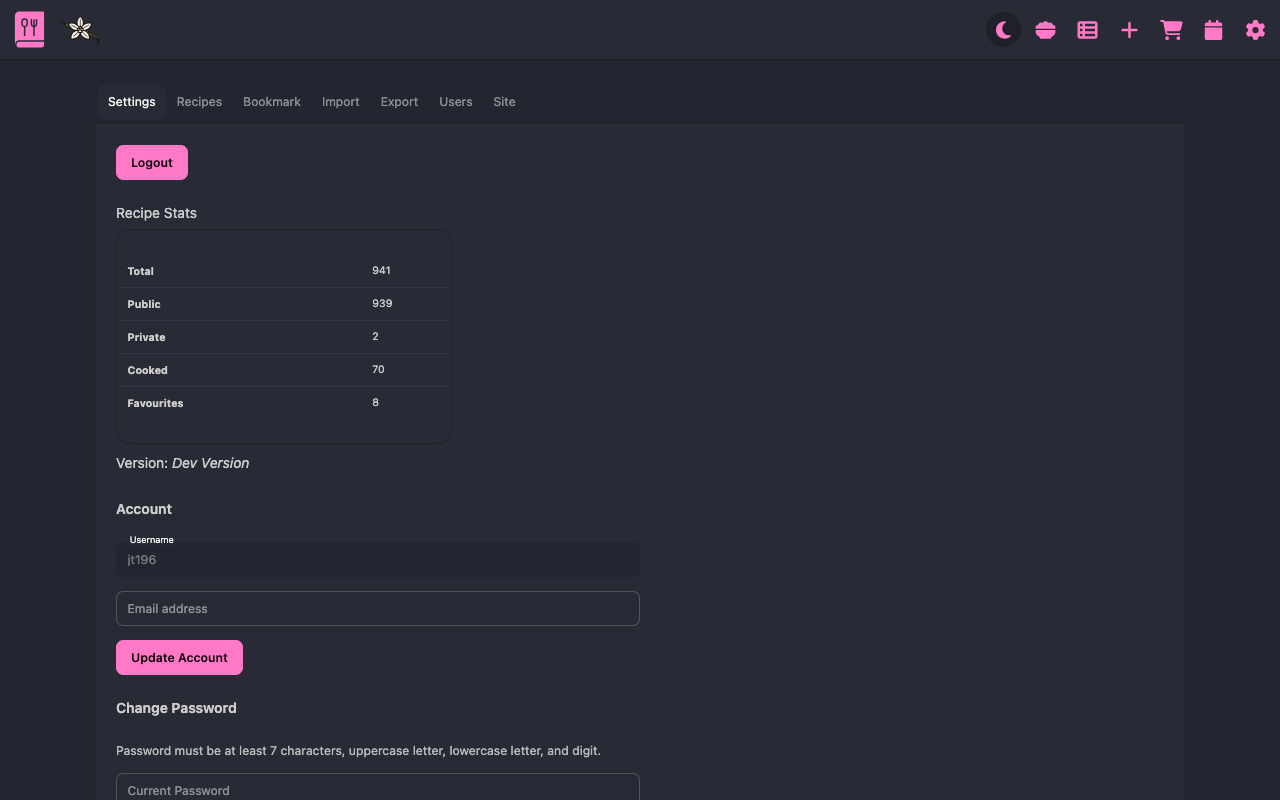This screenshot has width=1280, height=800.
Task: Click the vanilla flower logo
Action: tap(80, 29)
